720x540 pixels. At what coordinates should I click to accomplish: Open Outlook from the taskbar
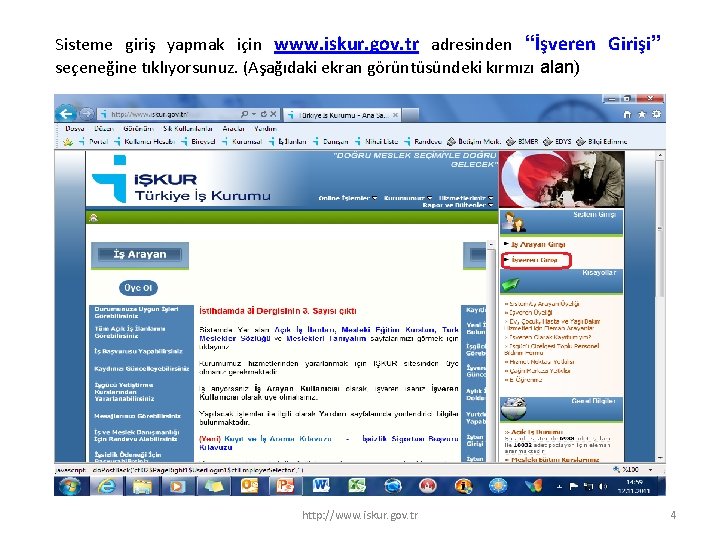(249, 486)
